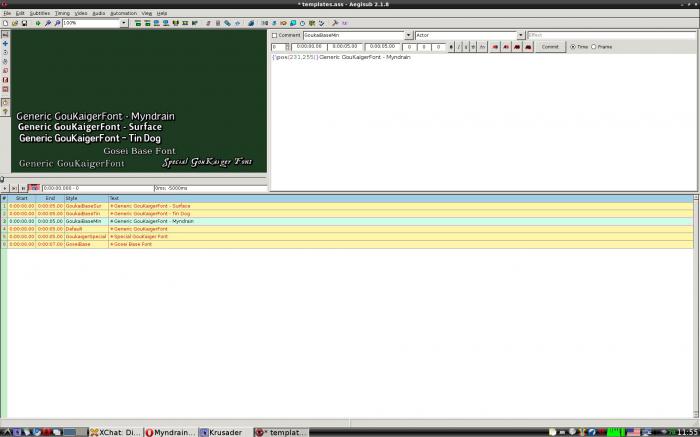Select the standard video mode tool
Viewport: 700px width, 437px height.
click(5, 34)
